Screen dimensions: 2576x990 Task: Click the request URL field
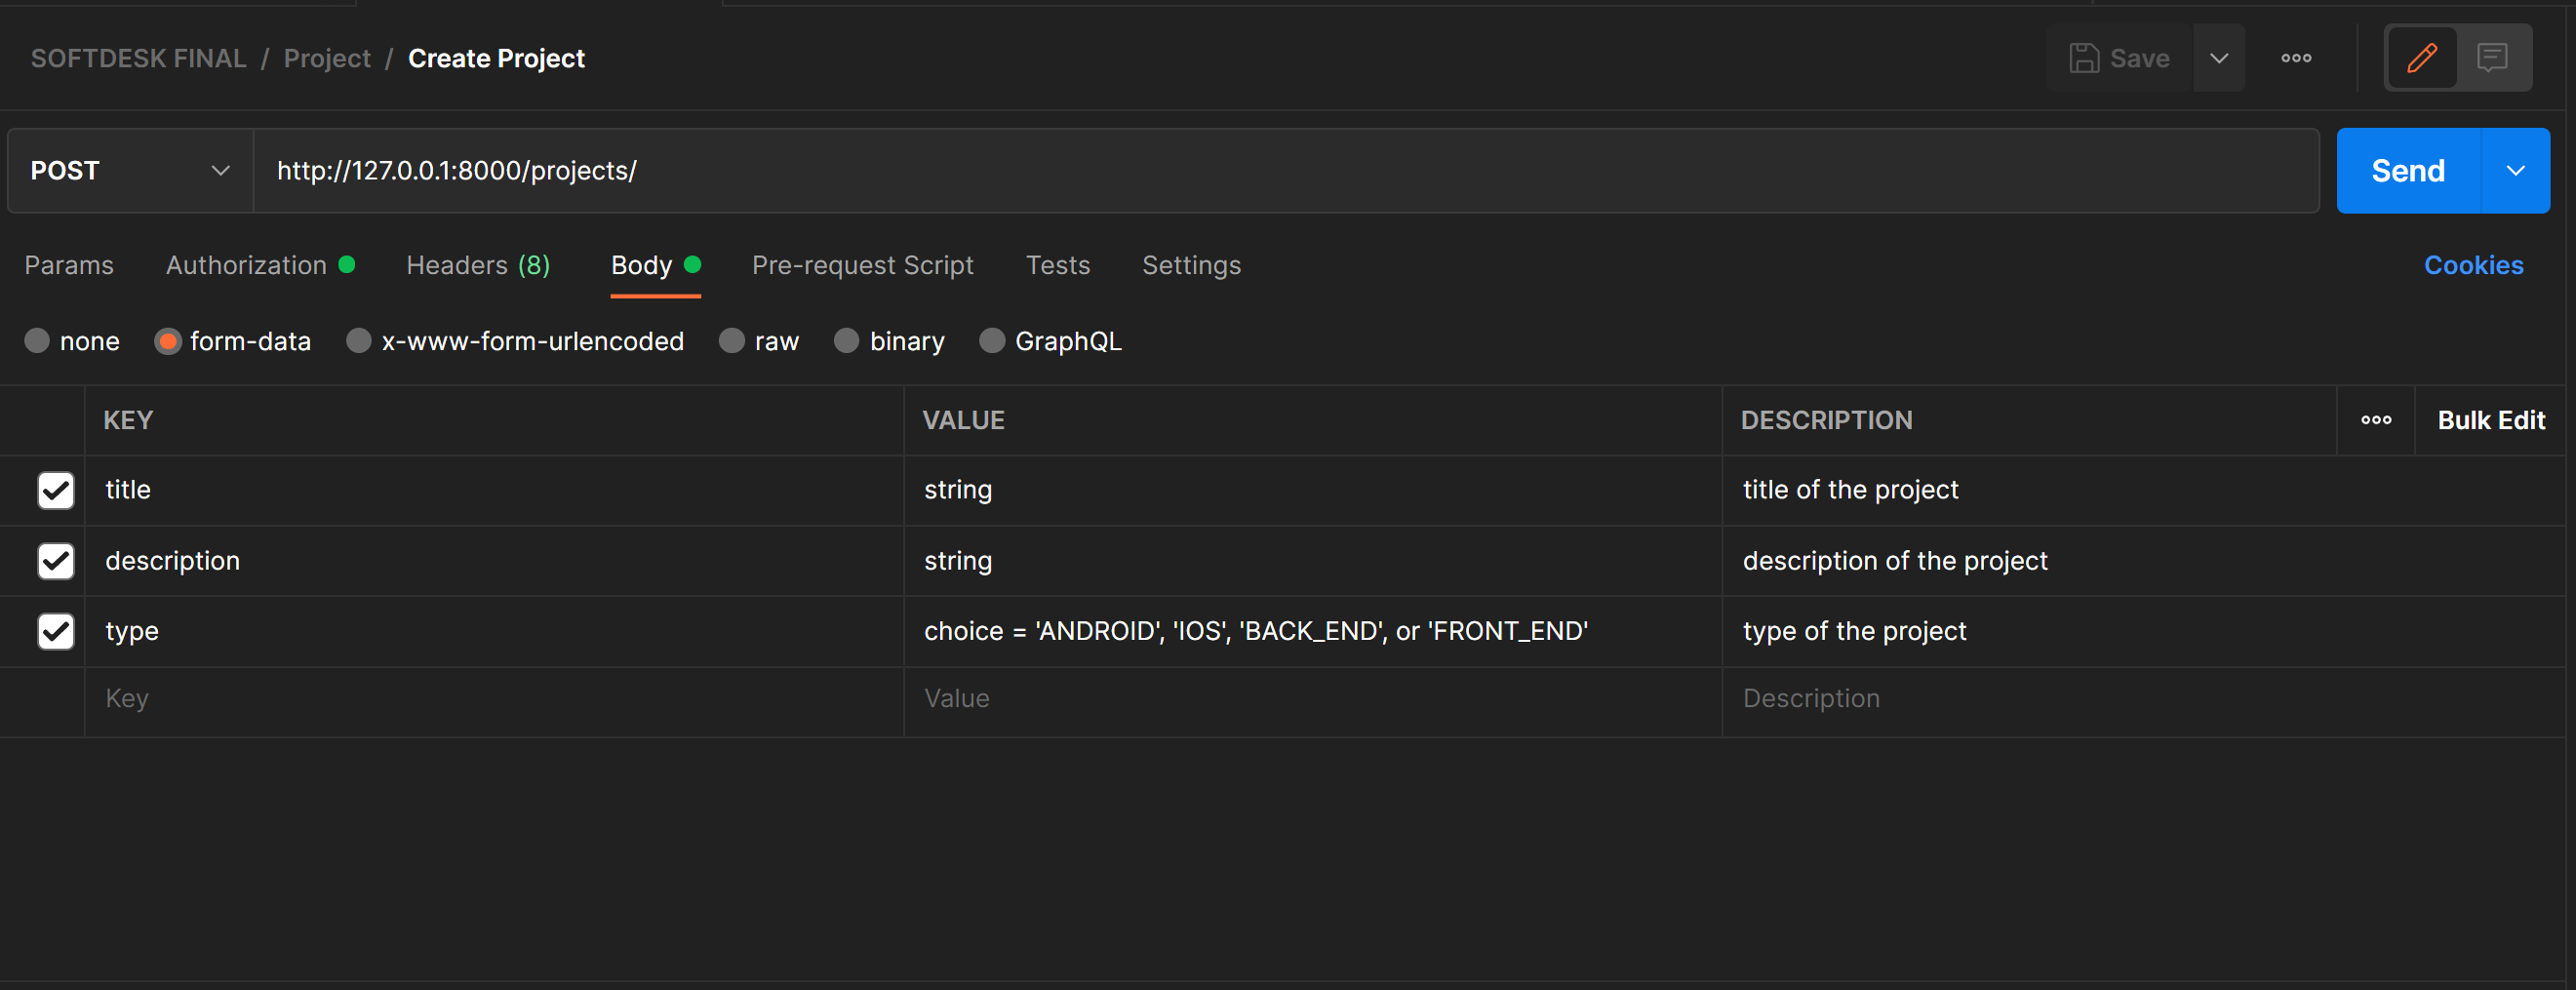[x=900, y=170]
